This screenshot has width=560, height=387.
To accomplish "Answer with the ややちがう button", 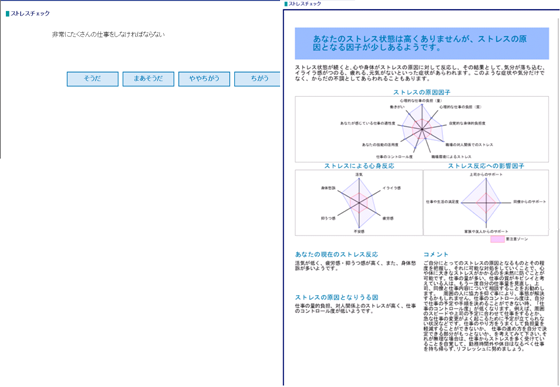I will tap(204, 79).
